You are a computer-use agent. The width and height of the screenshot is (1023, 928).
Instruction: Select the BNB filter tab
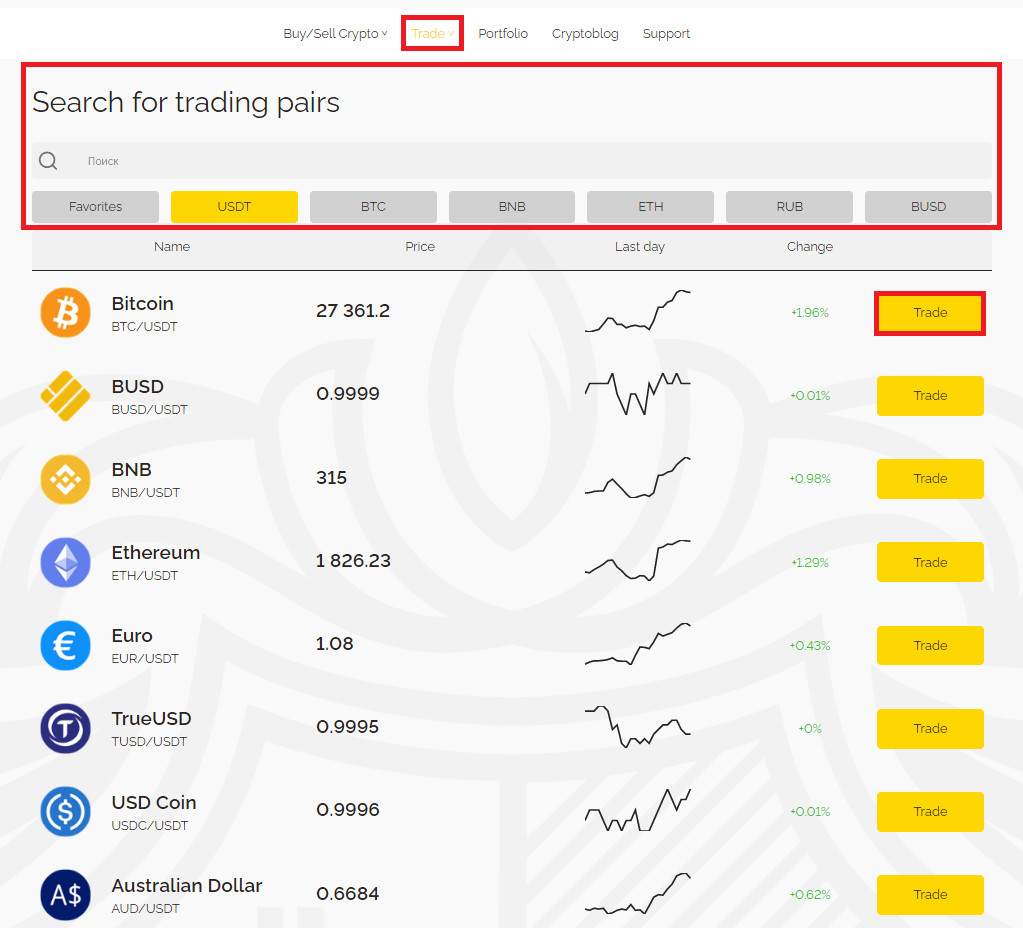tap(512, 207)
